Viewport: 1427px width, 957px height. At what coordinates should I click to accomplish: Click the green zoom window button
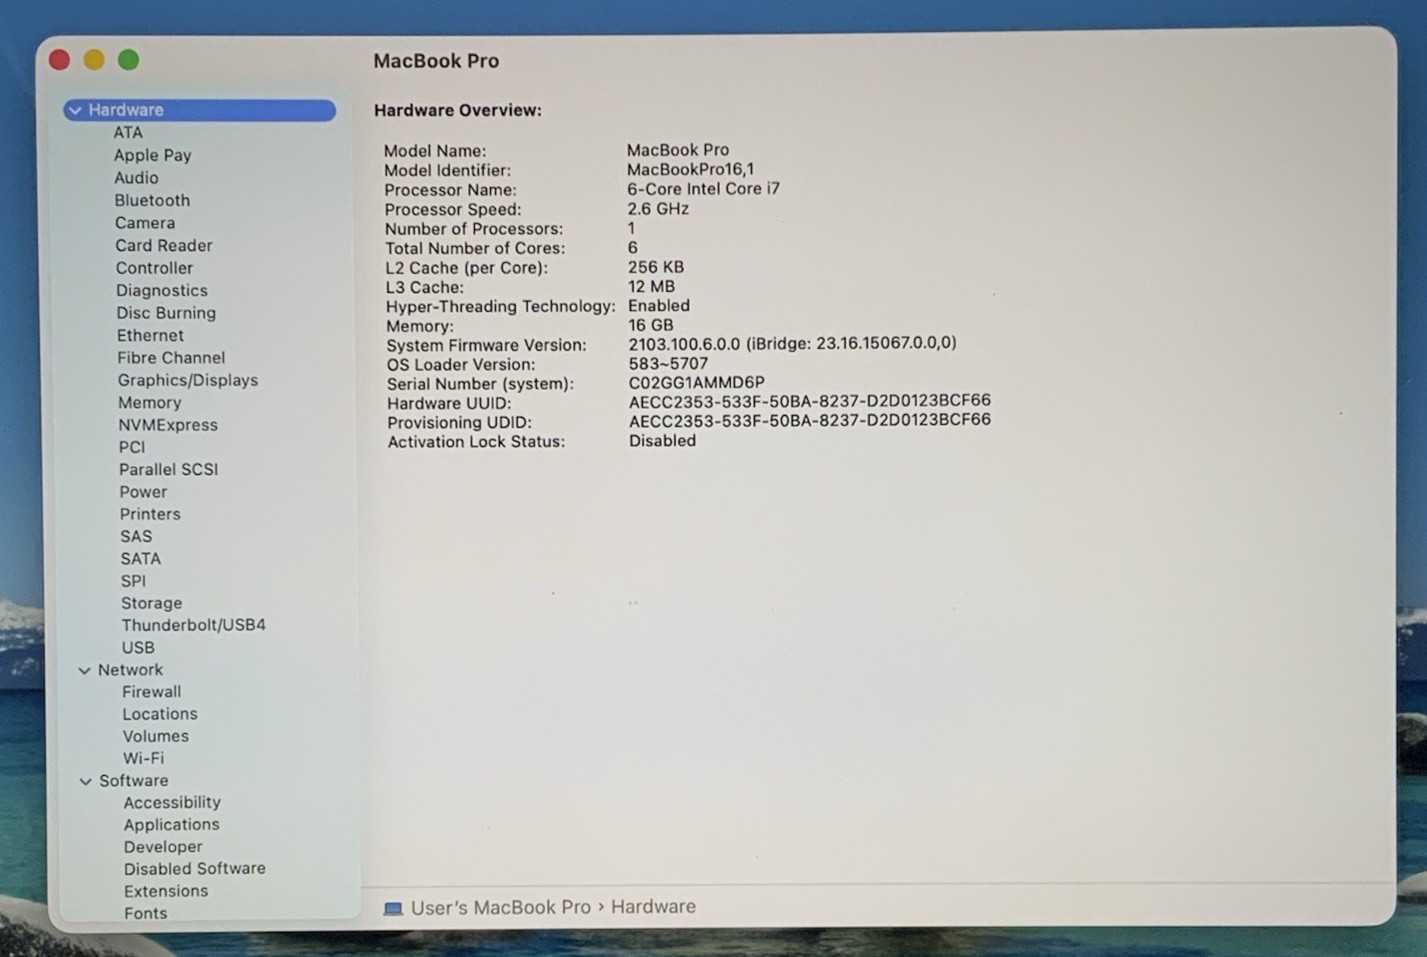coord(129,60)
